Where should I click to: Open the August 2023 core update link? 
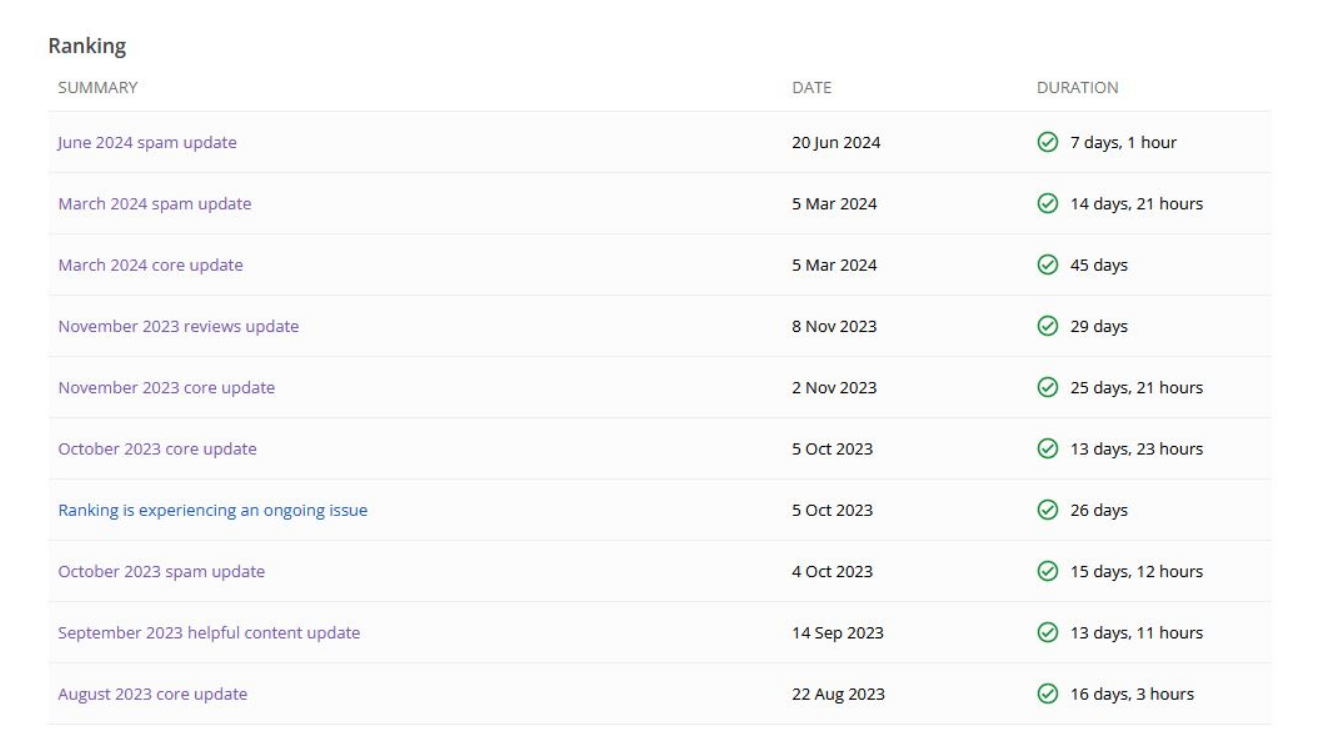(152, 694)
